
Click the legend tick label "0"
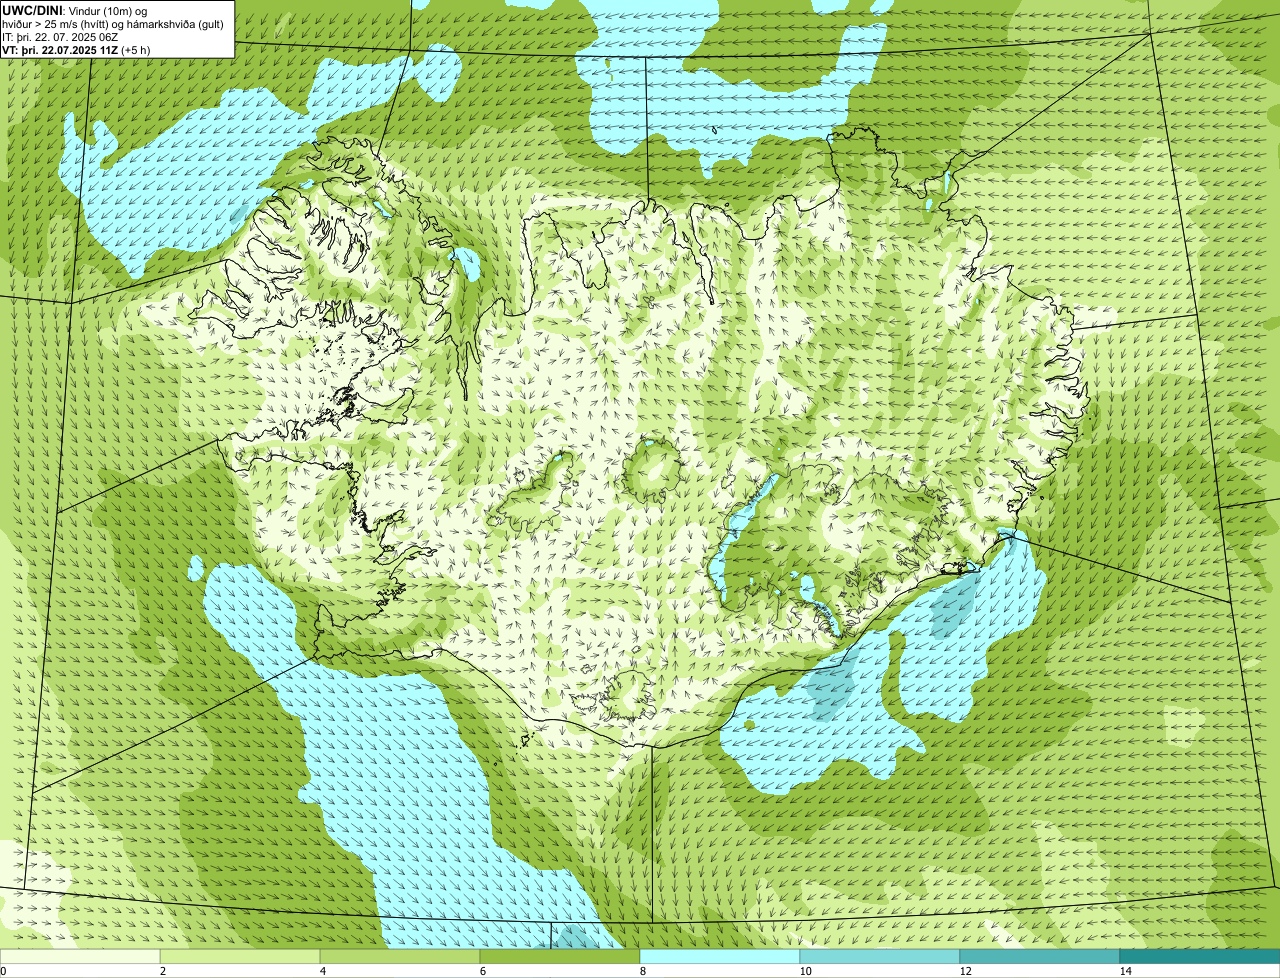3,971
